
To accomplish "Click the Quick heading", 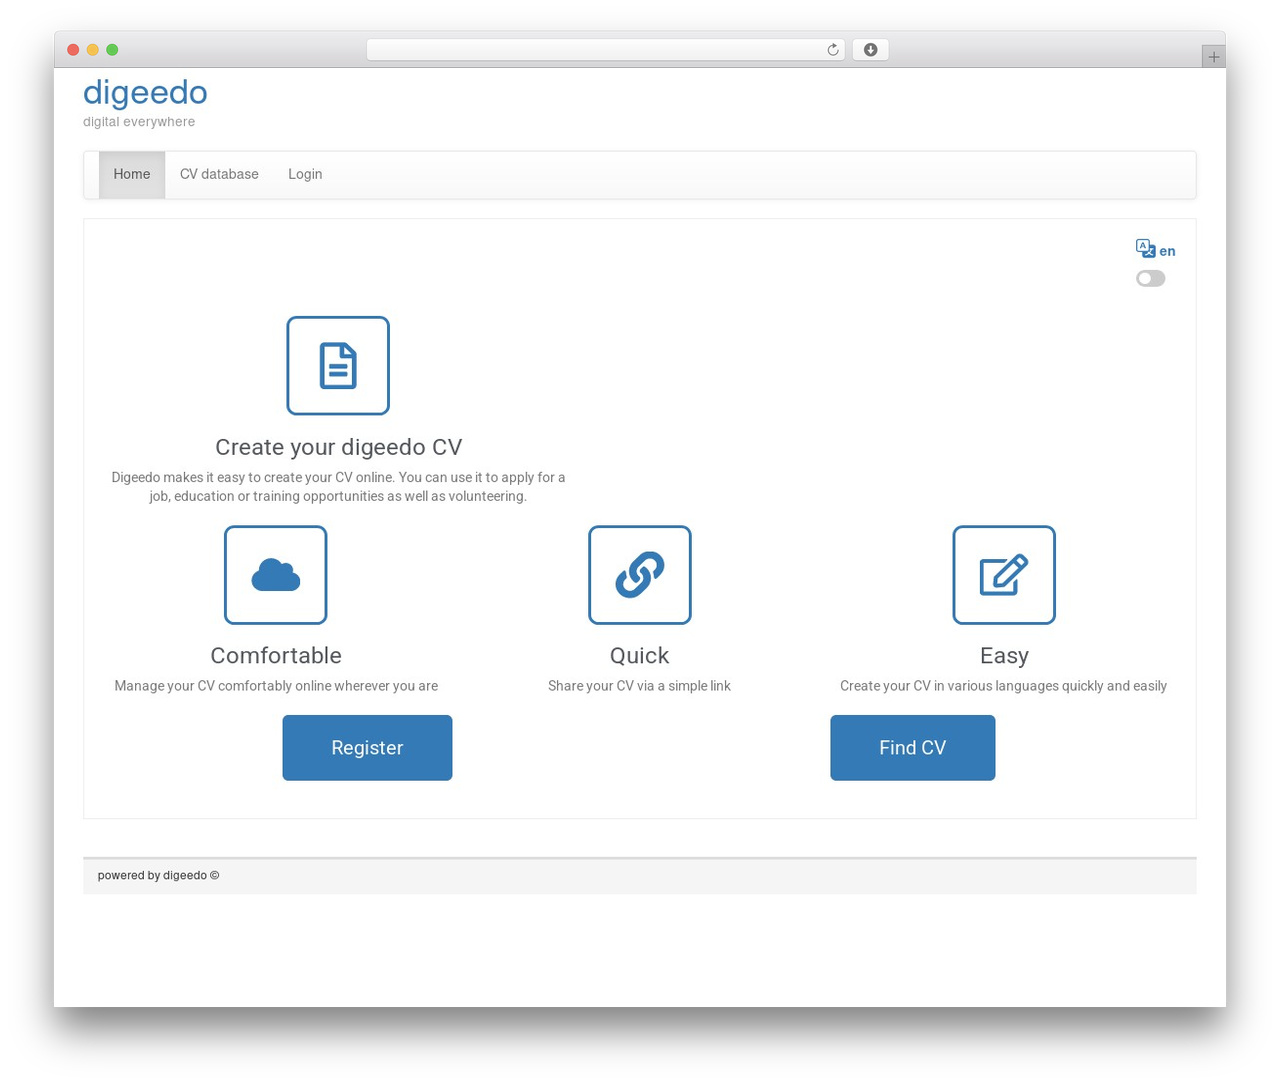I will click(x=640, y=655).
